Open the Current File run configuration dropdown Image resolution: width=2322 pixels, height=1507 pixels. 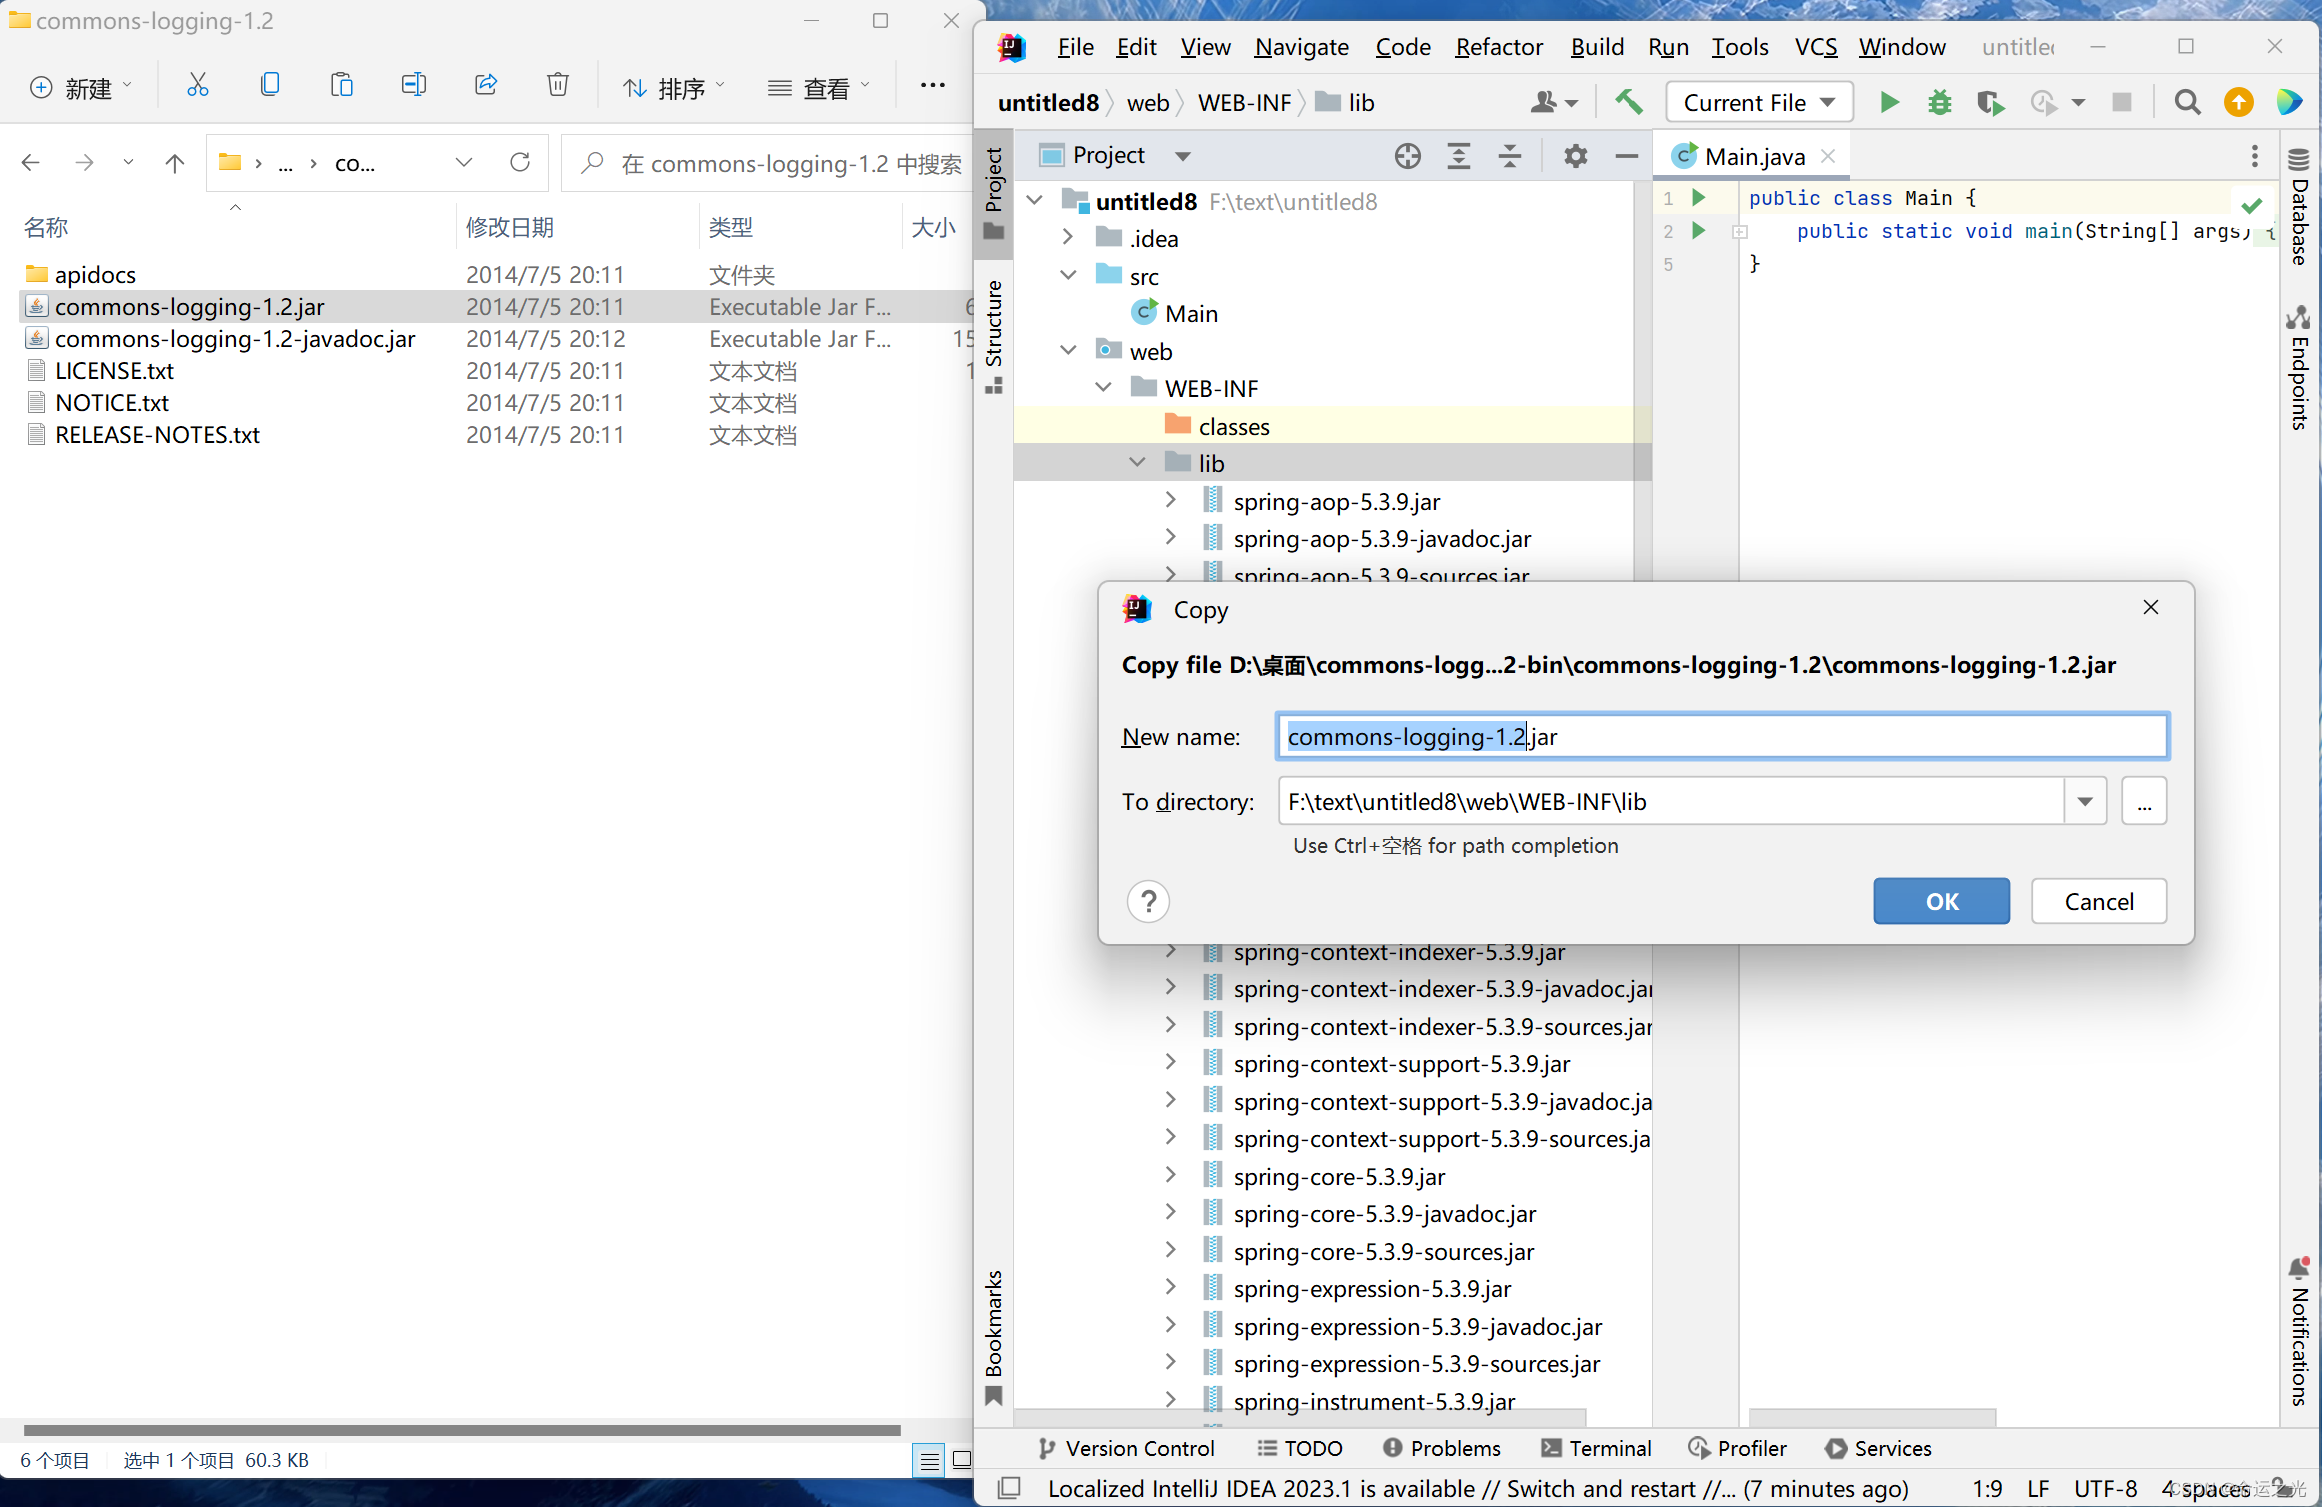click(x=1759, y=102)
